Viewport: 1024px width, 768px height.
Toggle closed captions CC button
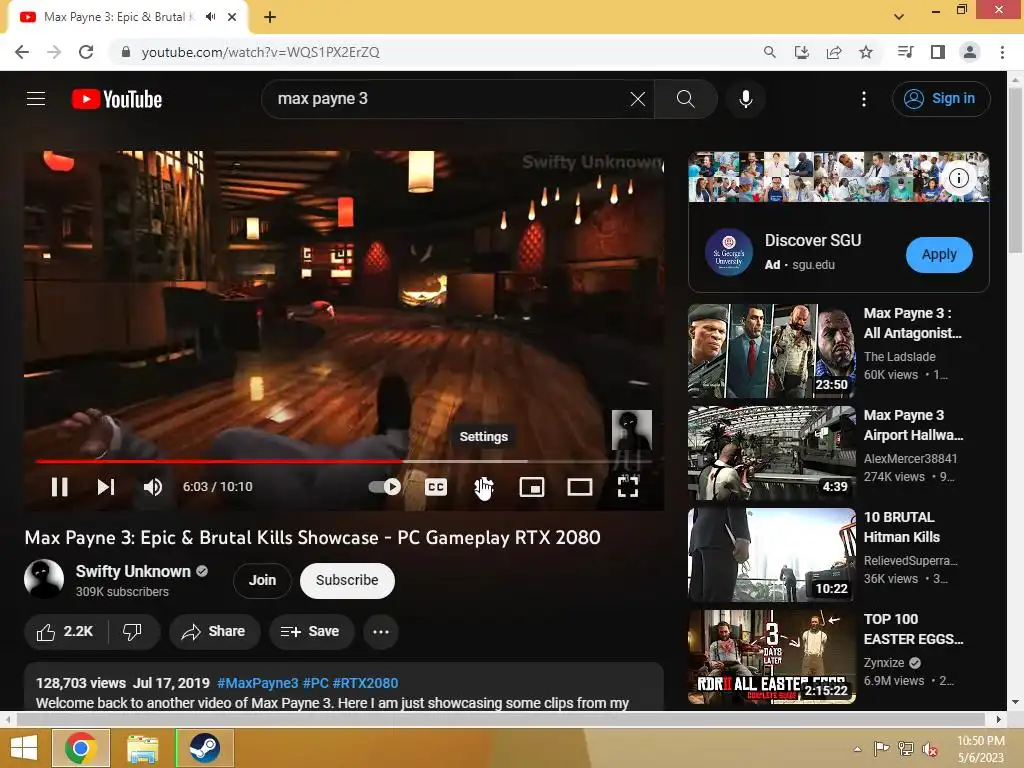pyautogui.click(x=436, y=487)
